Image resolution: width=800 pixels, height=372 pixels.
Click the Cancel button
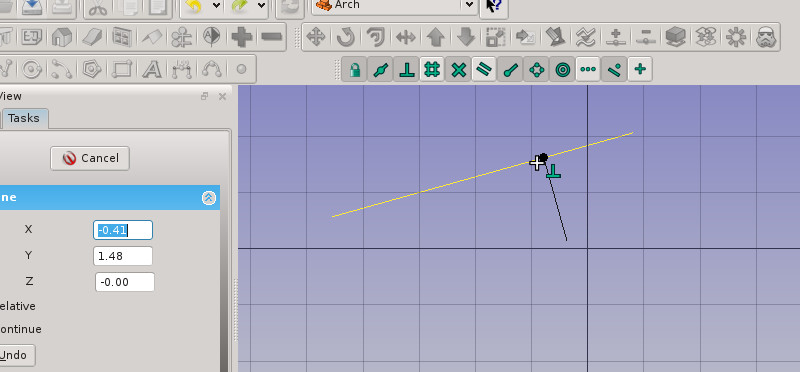90,158
